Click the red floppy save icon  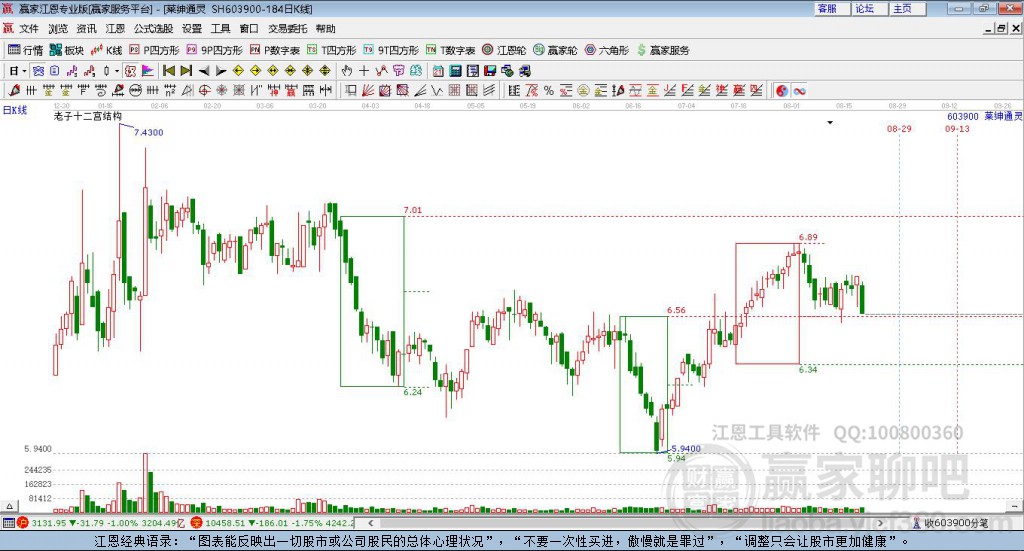490,71
